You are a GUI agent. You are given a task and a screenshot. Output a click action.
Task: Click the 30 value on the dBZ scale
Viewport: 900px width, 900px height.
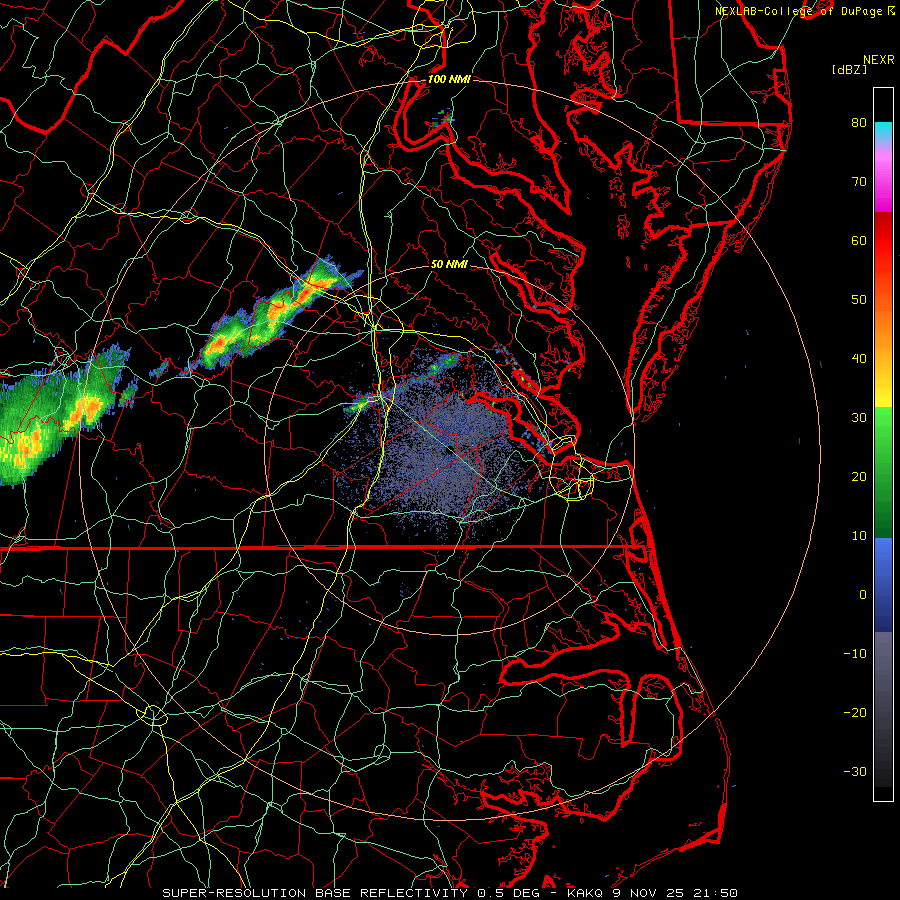859,418
